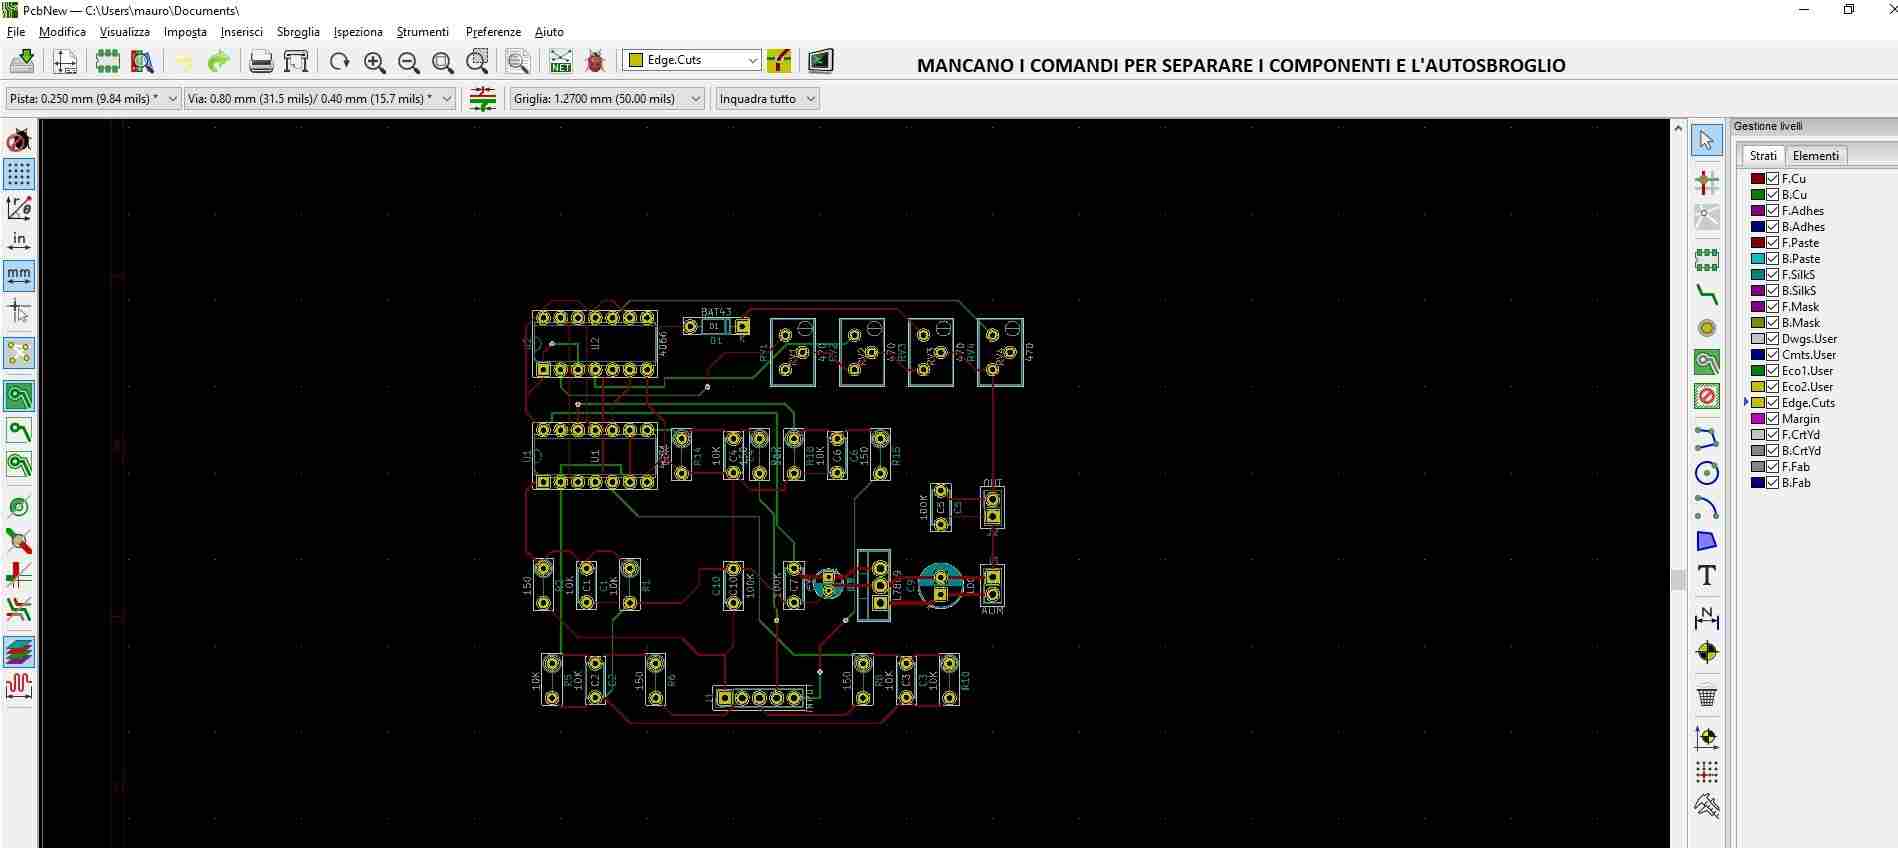Viewport: 1898px width, 848px height.
Task: Select the Measure distance tool
Action: [x=1707, y=805]
